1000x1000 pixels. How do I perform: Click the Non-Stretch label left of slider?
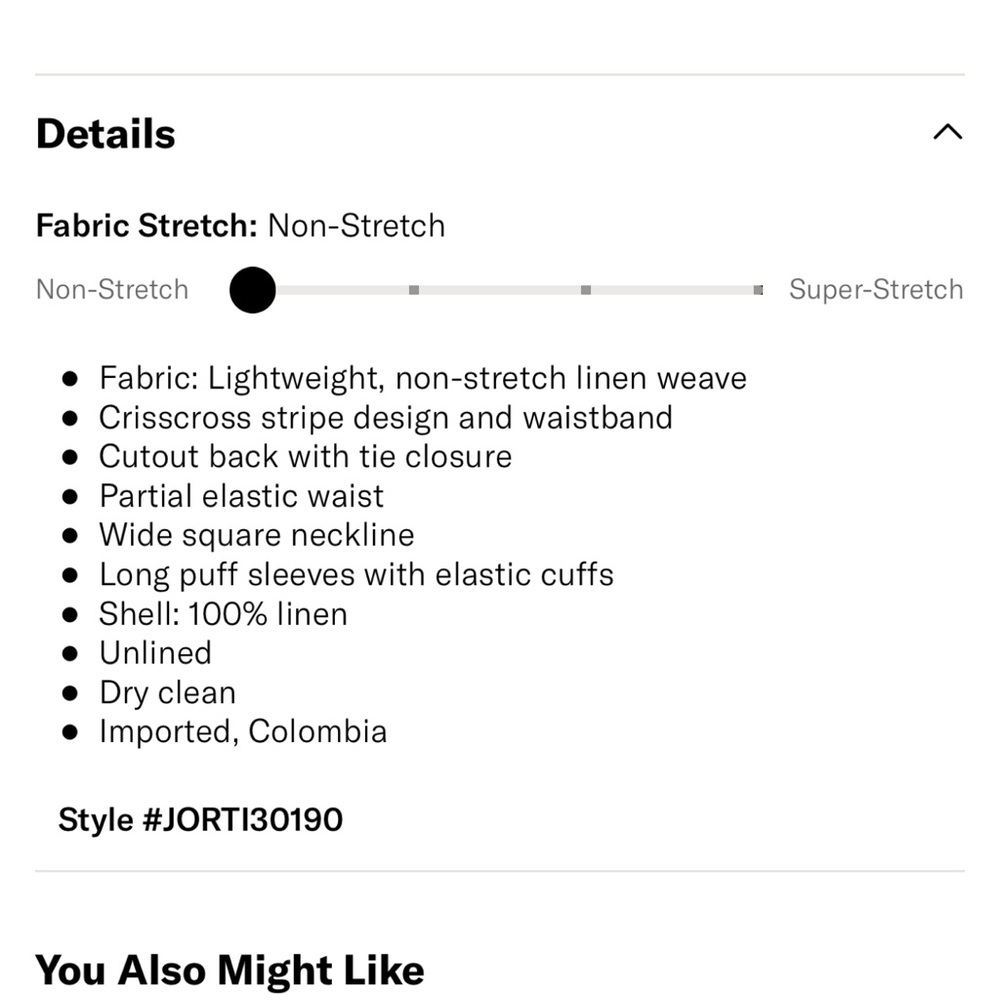point(112,290)
